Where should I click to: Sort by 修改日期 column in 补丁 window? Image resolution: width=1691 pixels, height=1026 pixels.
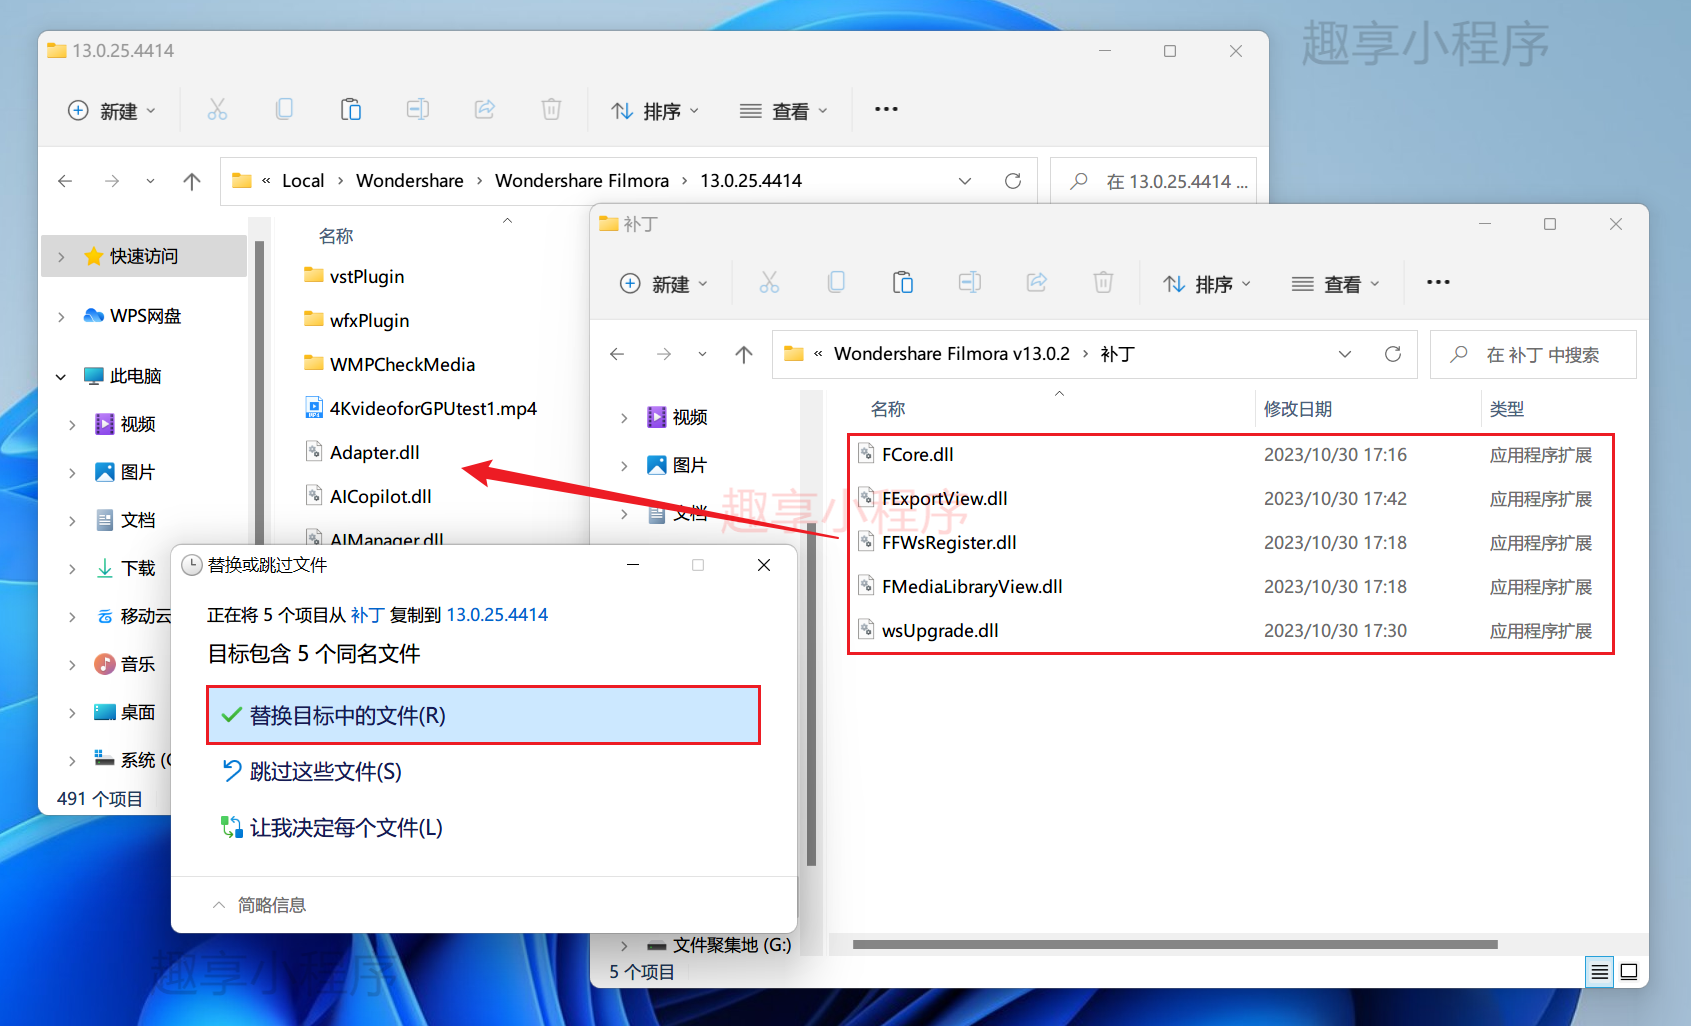click(x=1298, y=409)
